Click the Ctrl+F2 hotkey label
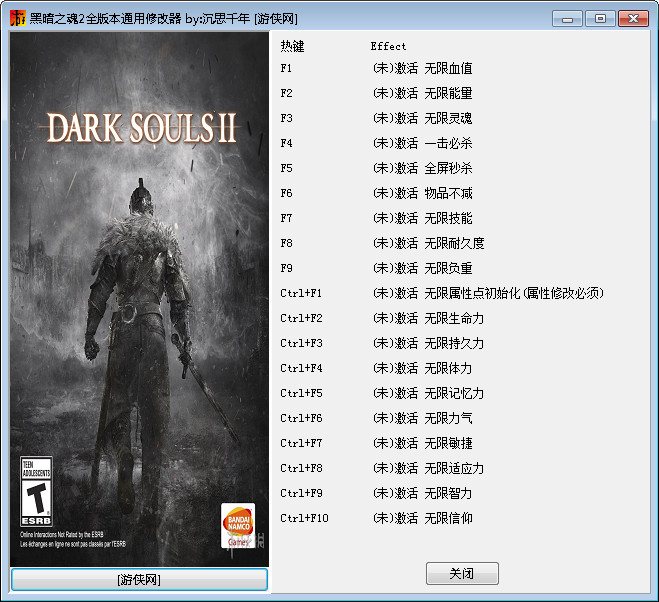The height and width of the screenshot is (602, 659). click(x=301, y=318)
